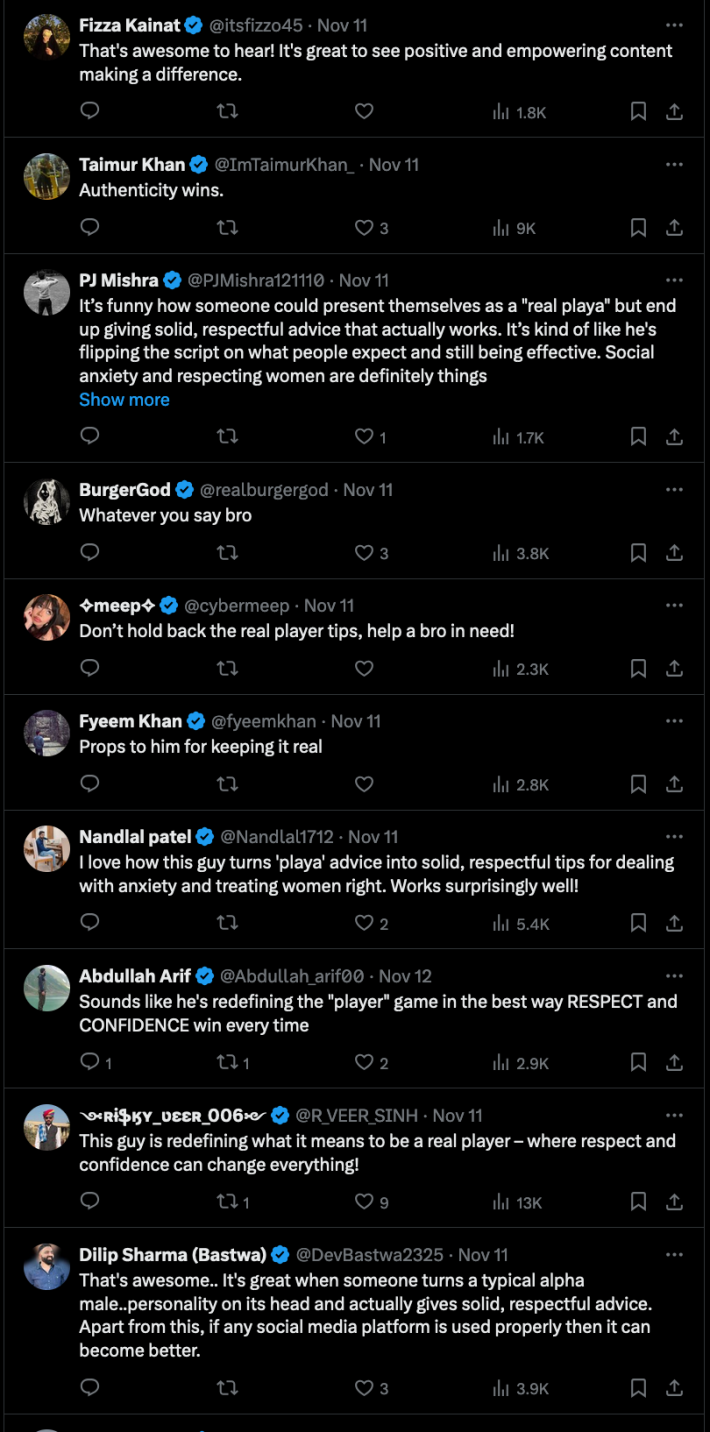View analytics for Nandlal patel's tweet

coord(505,923)
